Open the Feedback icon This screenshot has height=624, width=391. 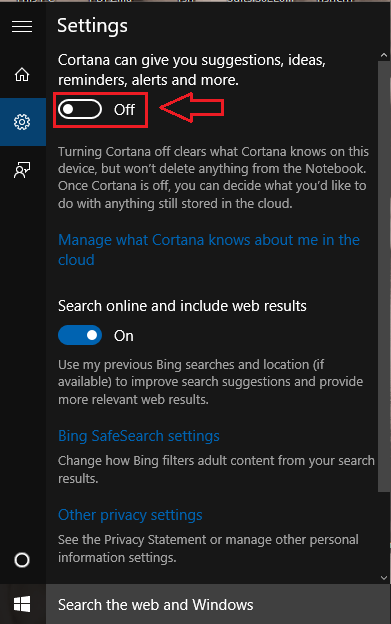(22, 170)
